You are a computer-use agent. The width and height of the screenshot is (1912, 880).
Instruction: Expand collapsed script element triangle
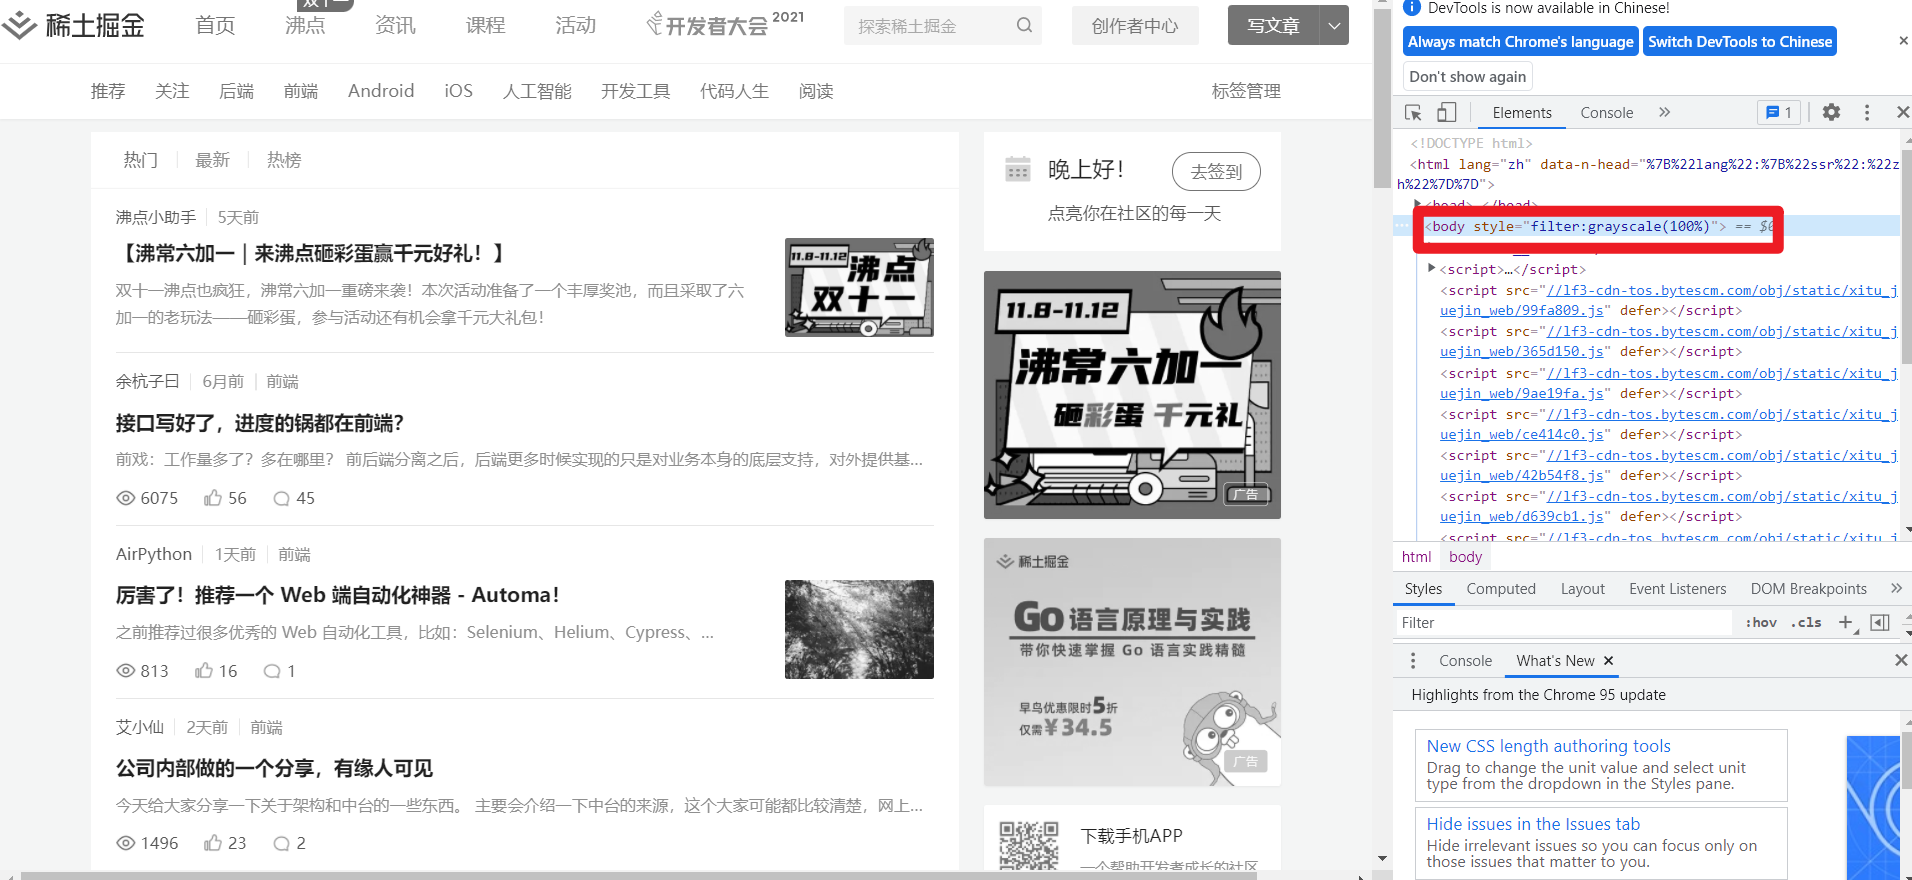(1431, 268)
